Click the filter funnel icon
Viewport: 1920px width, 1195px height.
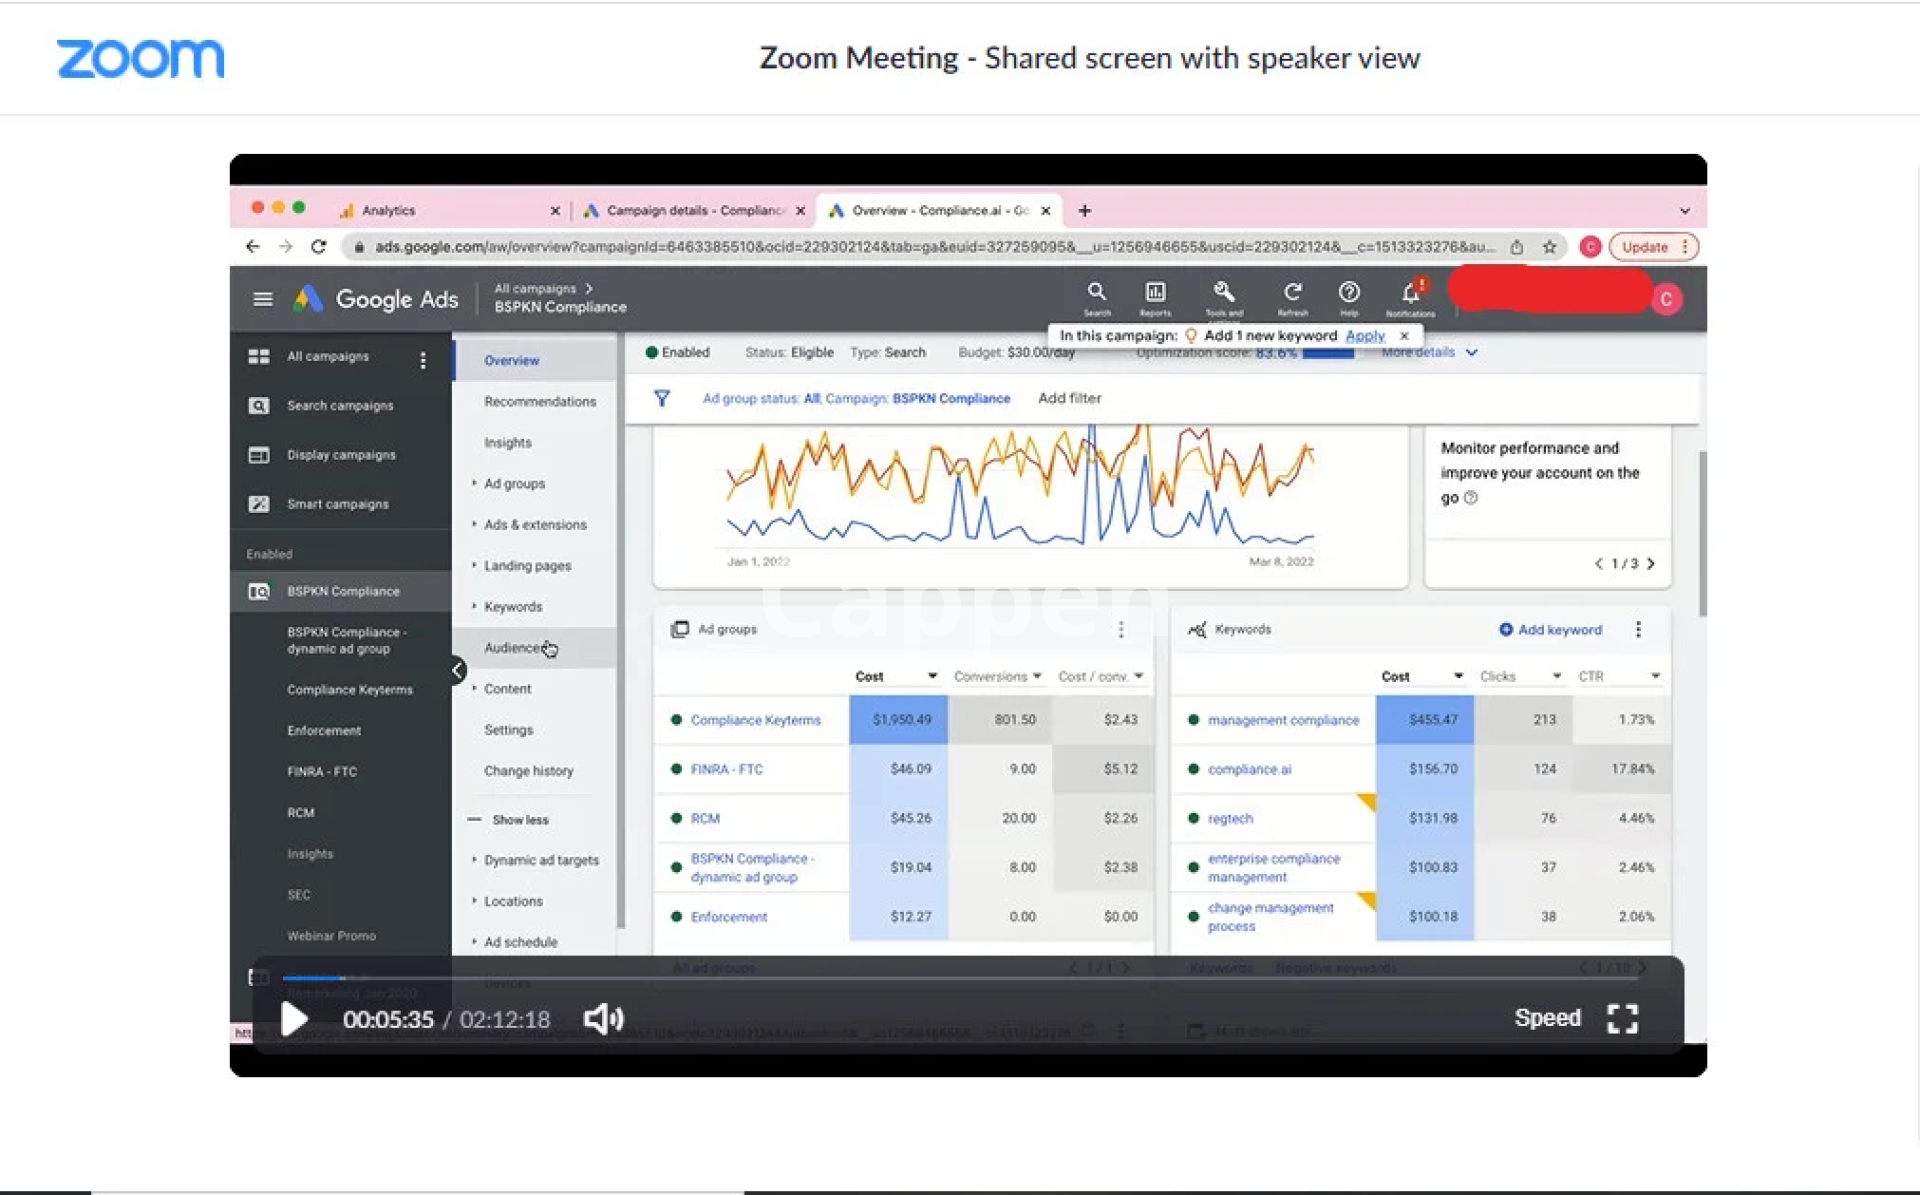661,398
